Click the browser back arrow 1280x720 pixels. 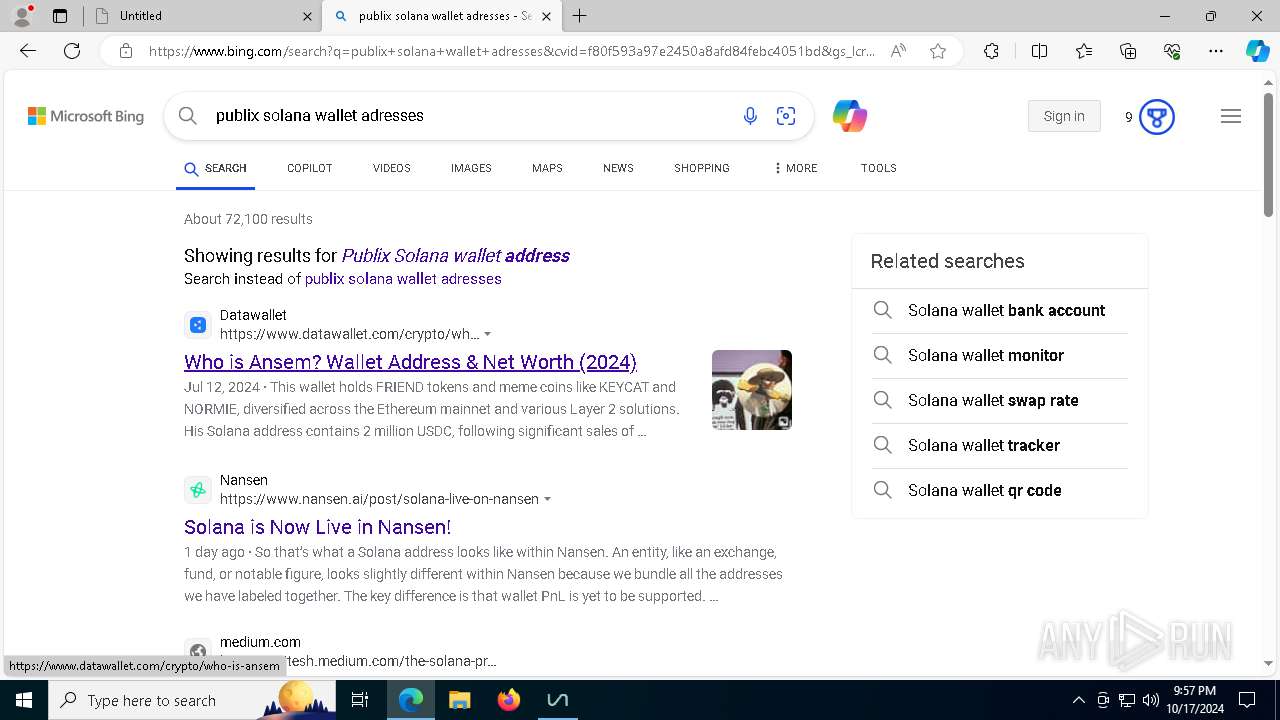click(28, 51)
